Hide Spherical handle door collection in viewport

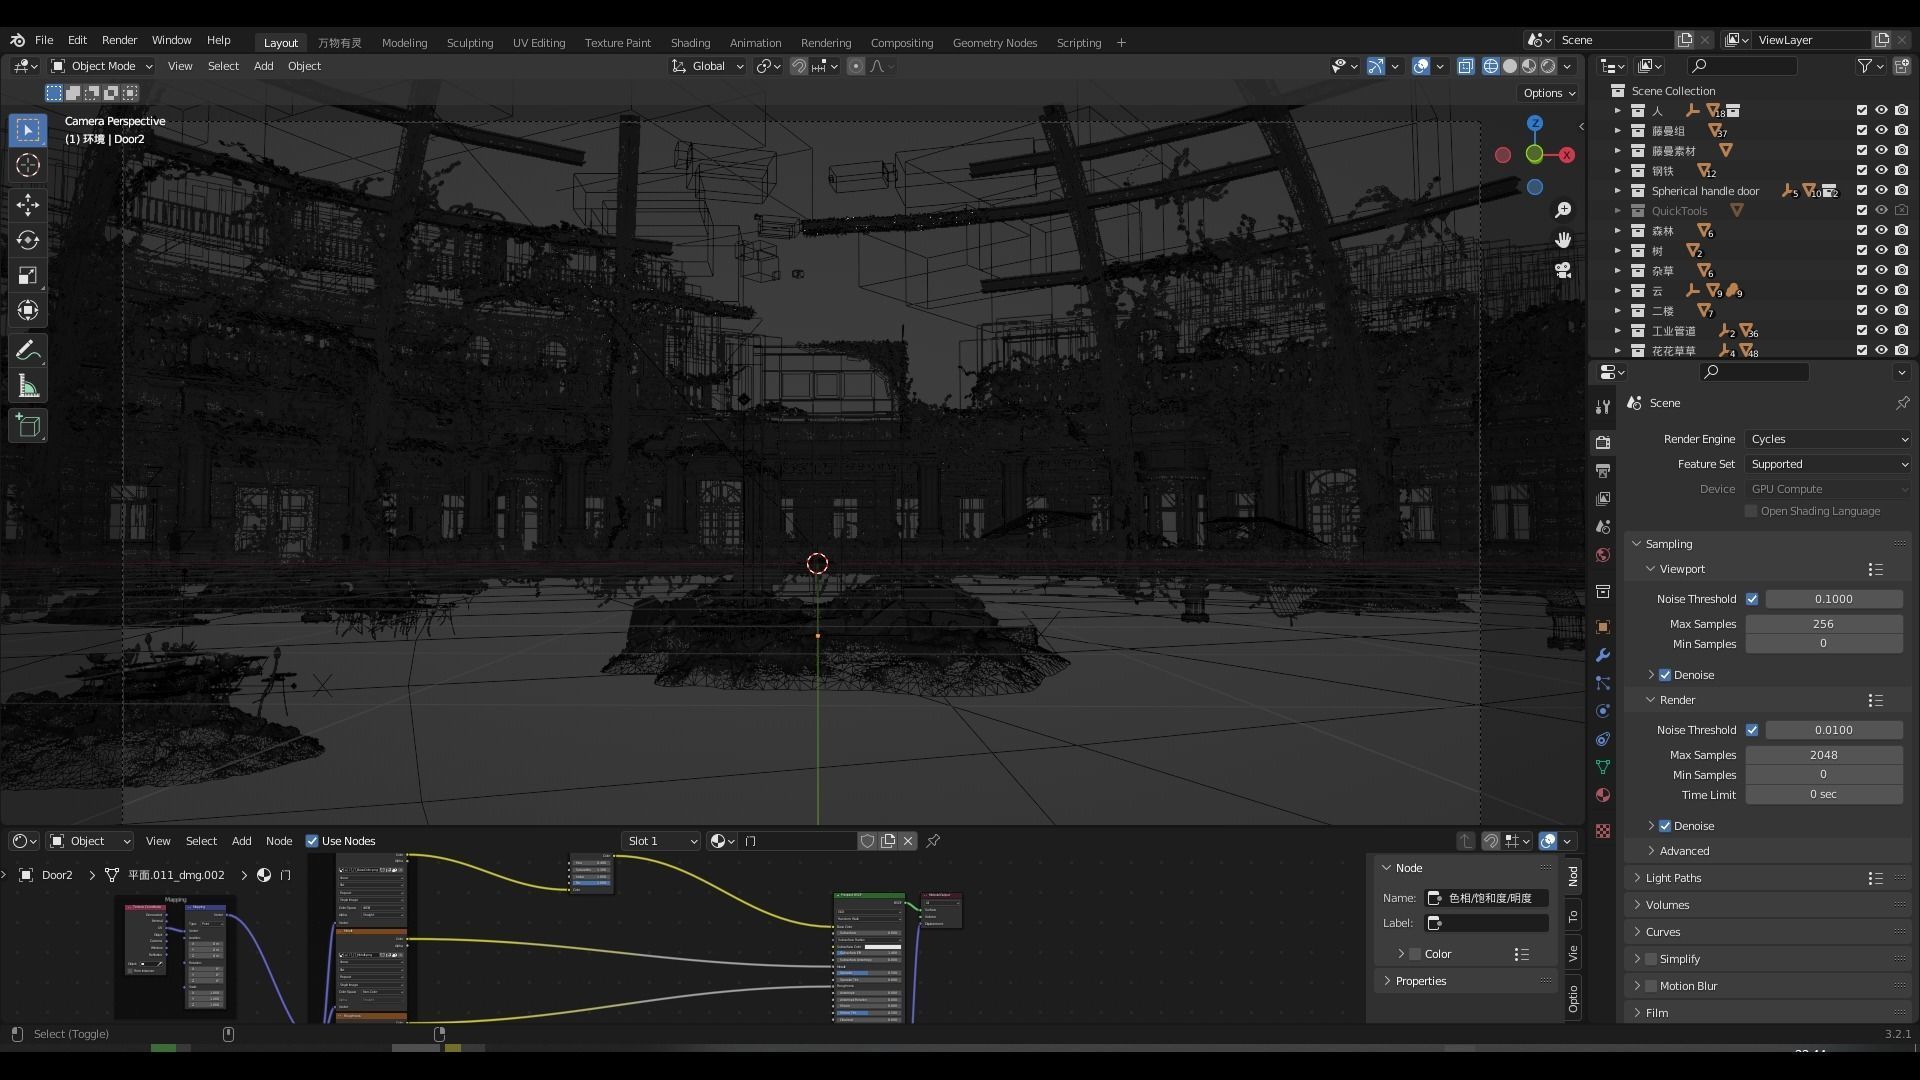(1881, 190)
